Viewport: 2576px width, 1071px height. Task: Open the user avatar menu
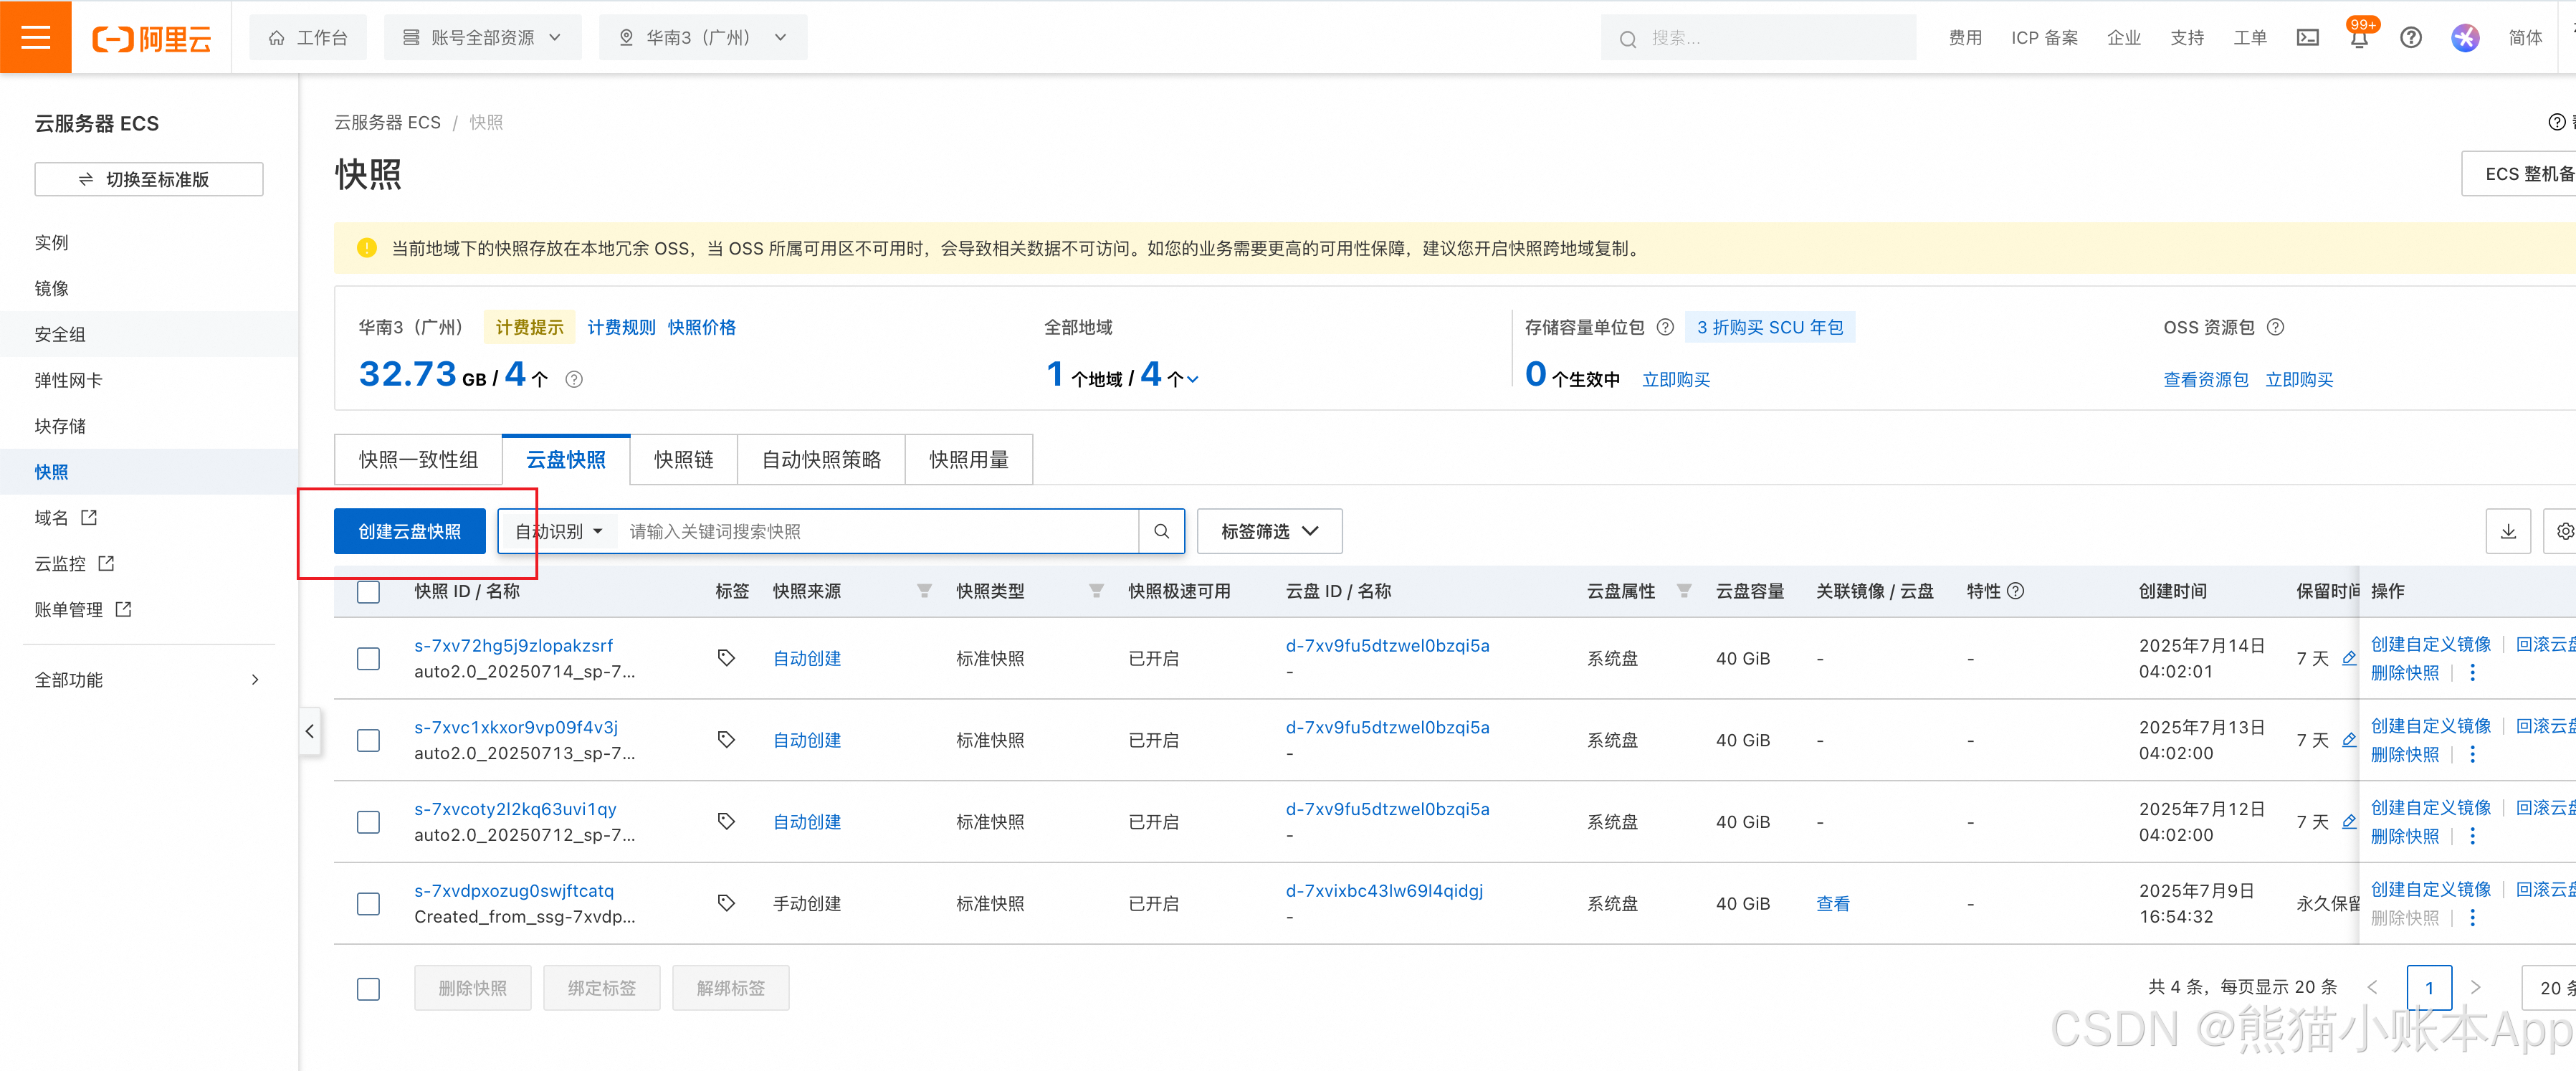(2465, 38)
